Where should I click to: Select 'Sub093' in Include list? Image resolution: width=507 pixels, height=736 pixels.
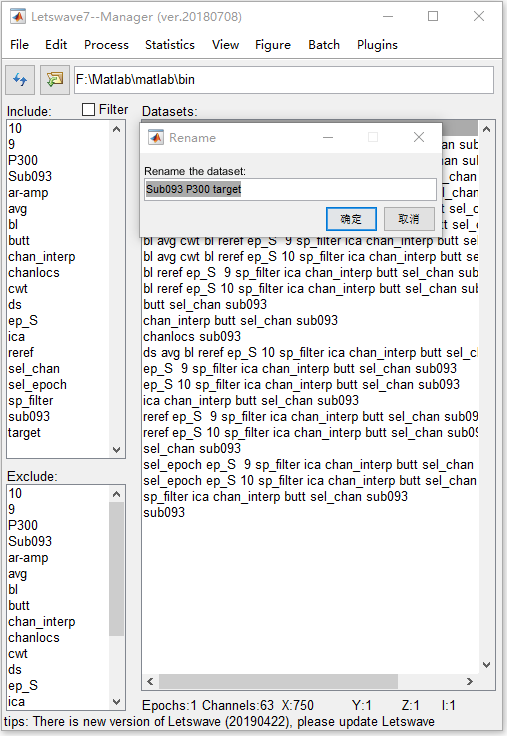pos(30,176)
